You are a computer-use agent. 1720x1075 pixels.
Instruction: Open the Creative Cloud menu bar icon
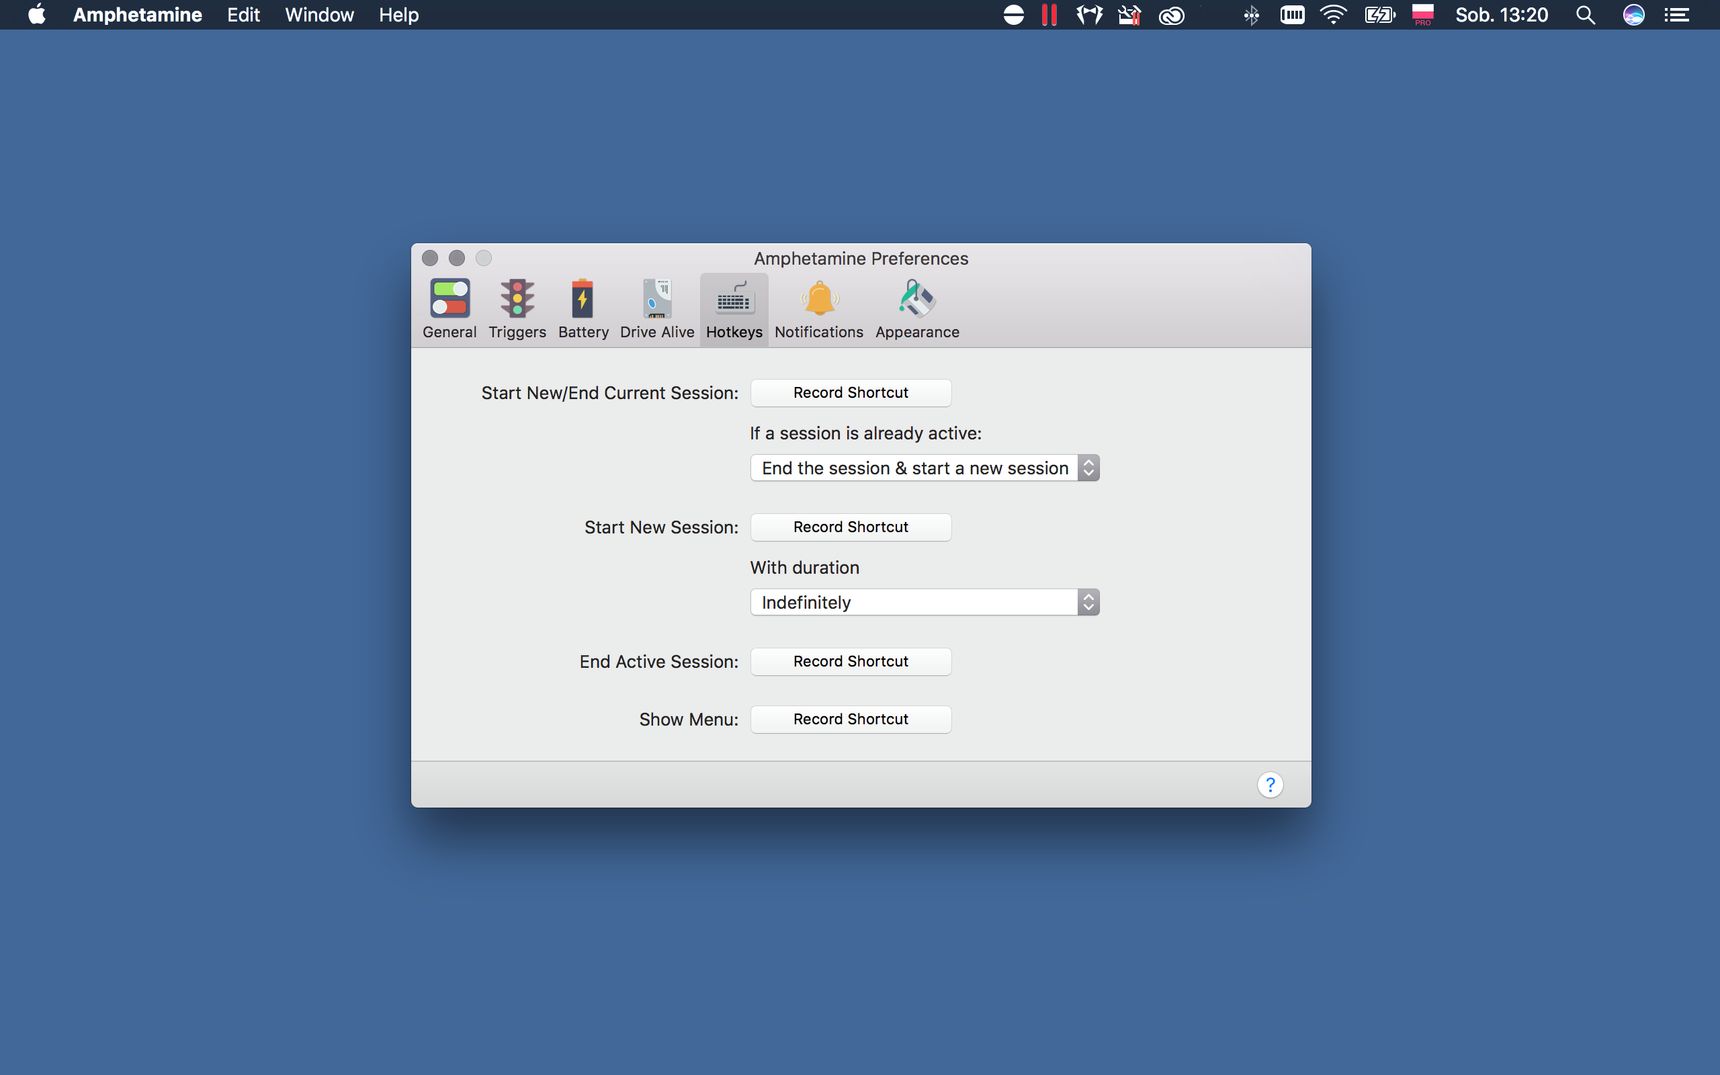pyautogui.click(x=1171, y=15)
